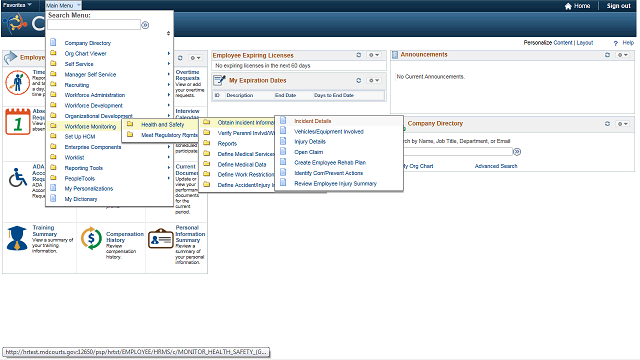This screenshot has width=640, height=360.
Task: Open Create Employee Rehab Plan
Action: click(330, 162)
